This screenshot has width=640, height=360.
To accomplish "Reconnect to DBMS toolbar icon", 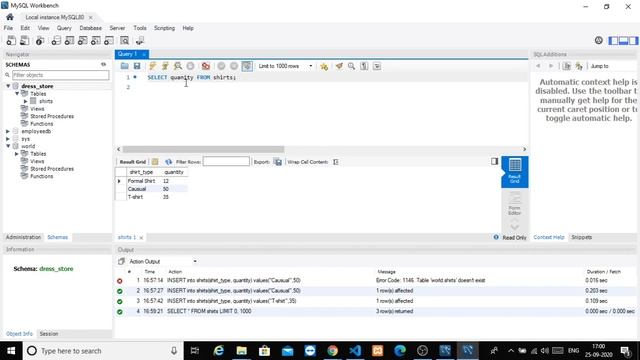I will pyautogui.click(x=140, y=40).
